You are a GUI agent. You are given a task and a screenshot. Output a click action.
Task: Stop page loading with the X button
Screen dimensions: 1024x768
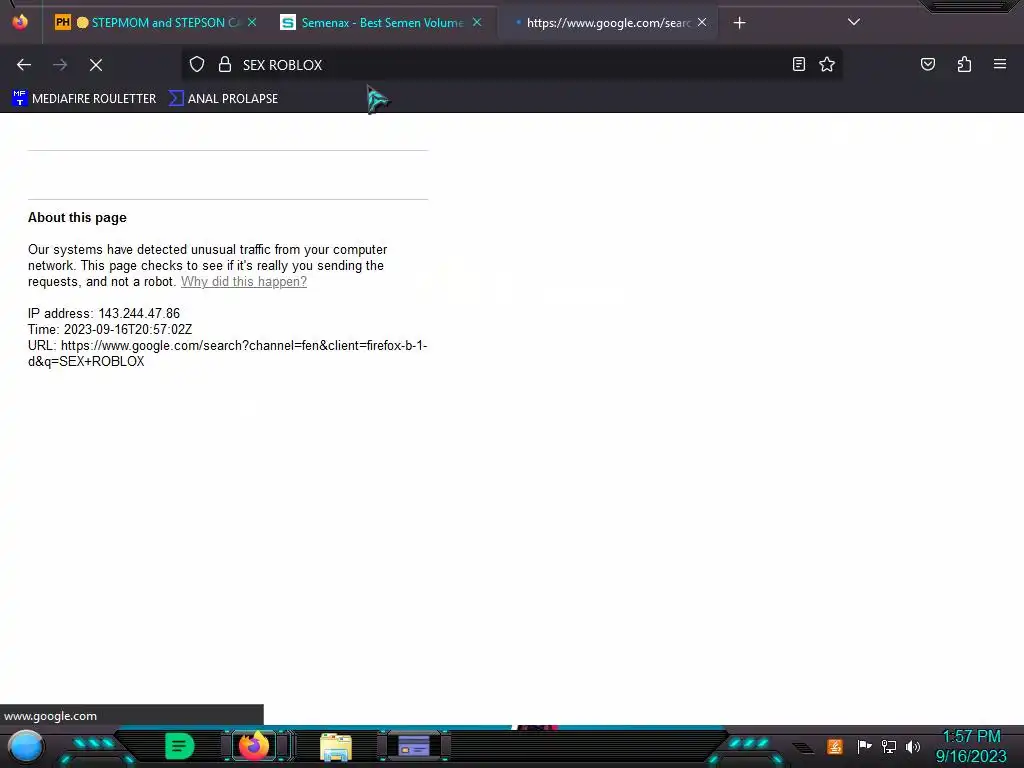coord(96,65)
